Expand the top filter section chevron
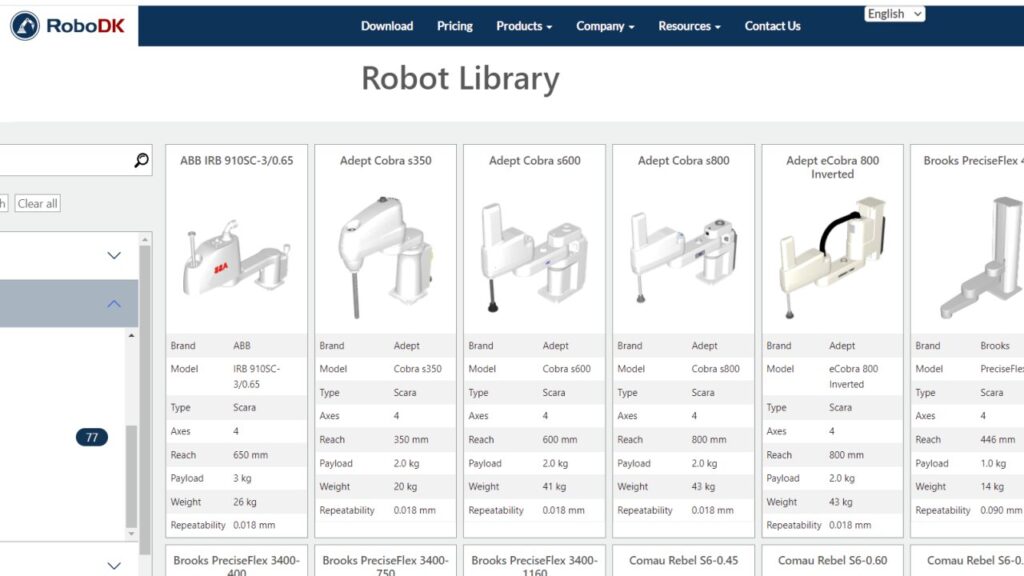 point(113,255)
